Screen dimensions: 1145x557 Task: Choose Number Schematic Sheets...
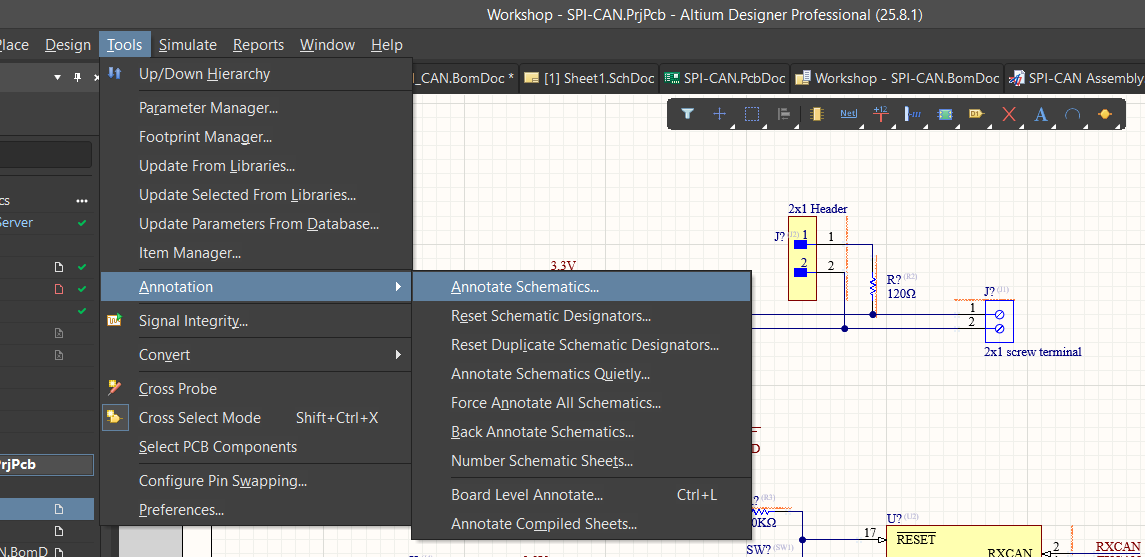(x=582, y=461)
